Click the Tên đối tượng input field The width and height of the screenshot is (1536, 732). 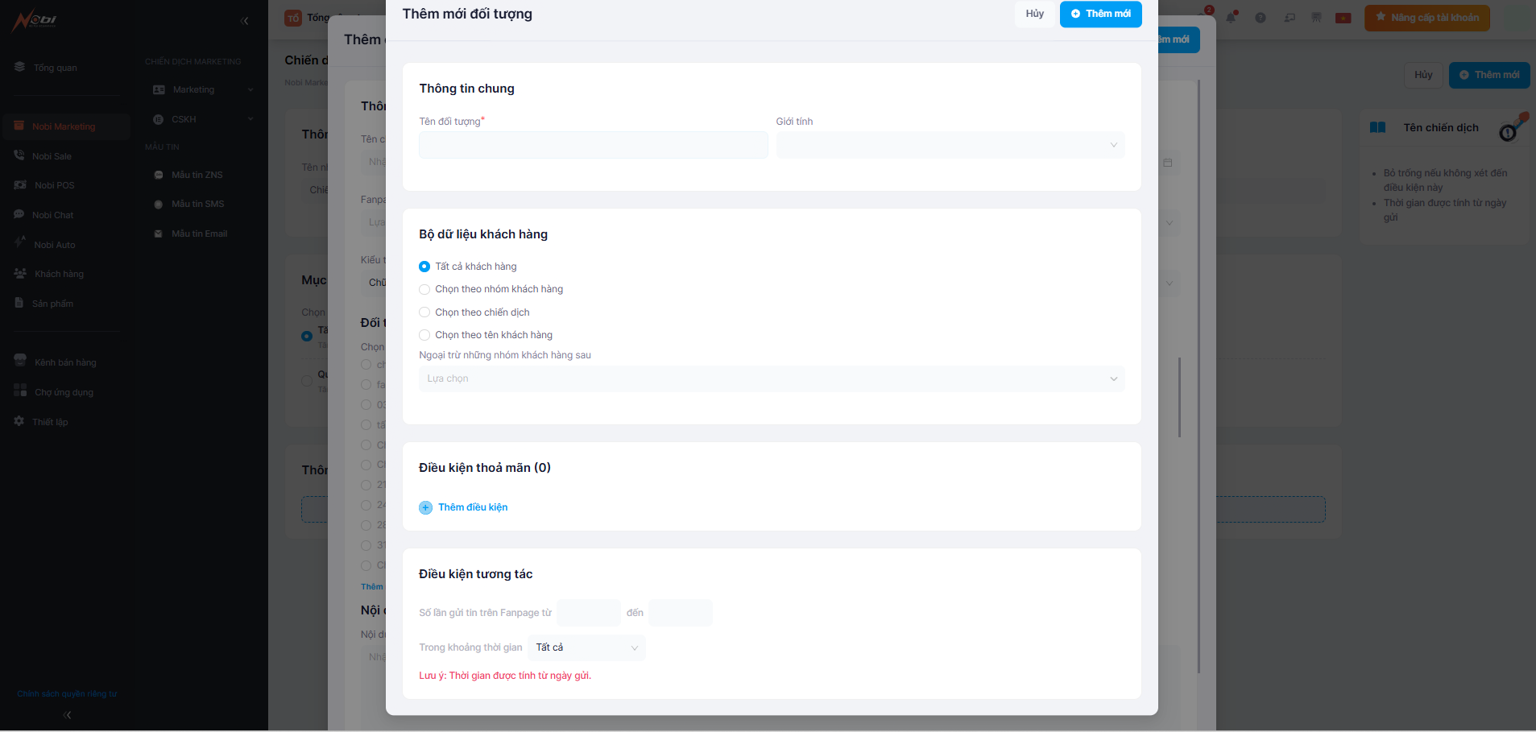(x=593, y=145)
